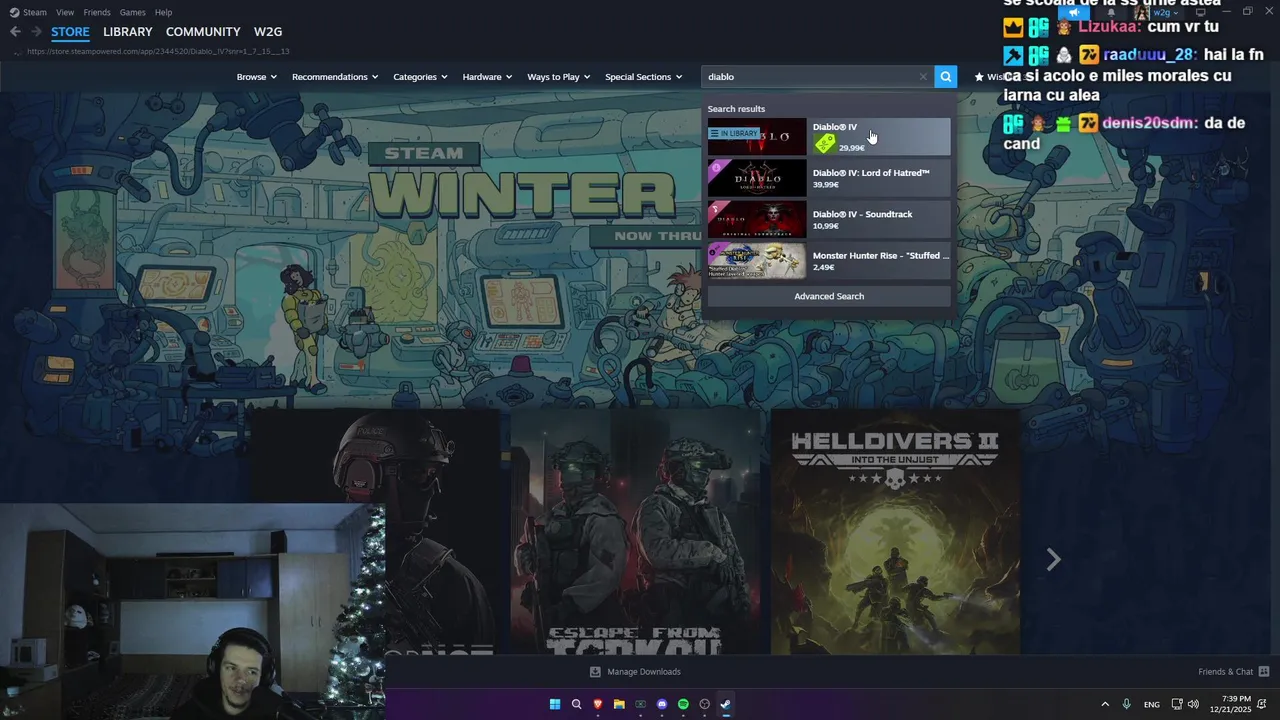Open the Help menu
Viewport: 1280px width, 720px height.
164,12
